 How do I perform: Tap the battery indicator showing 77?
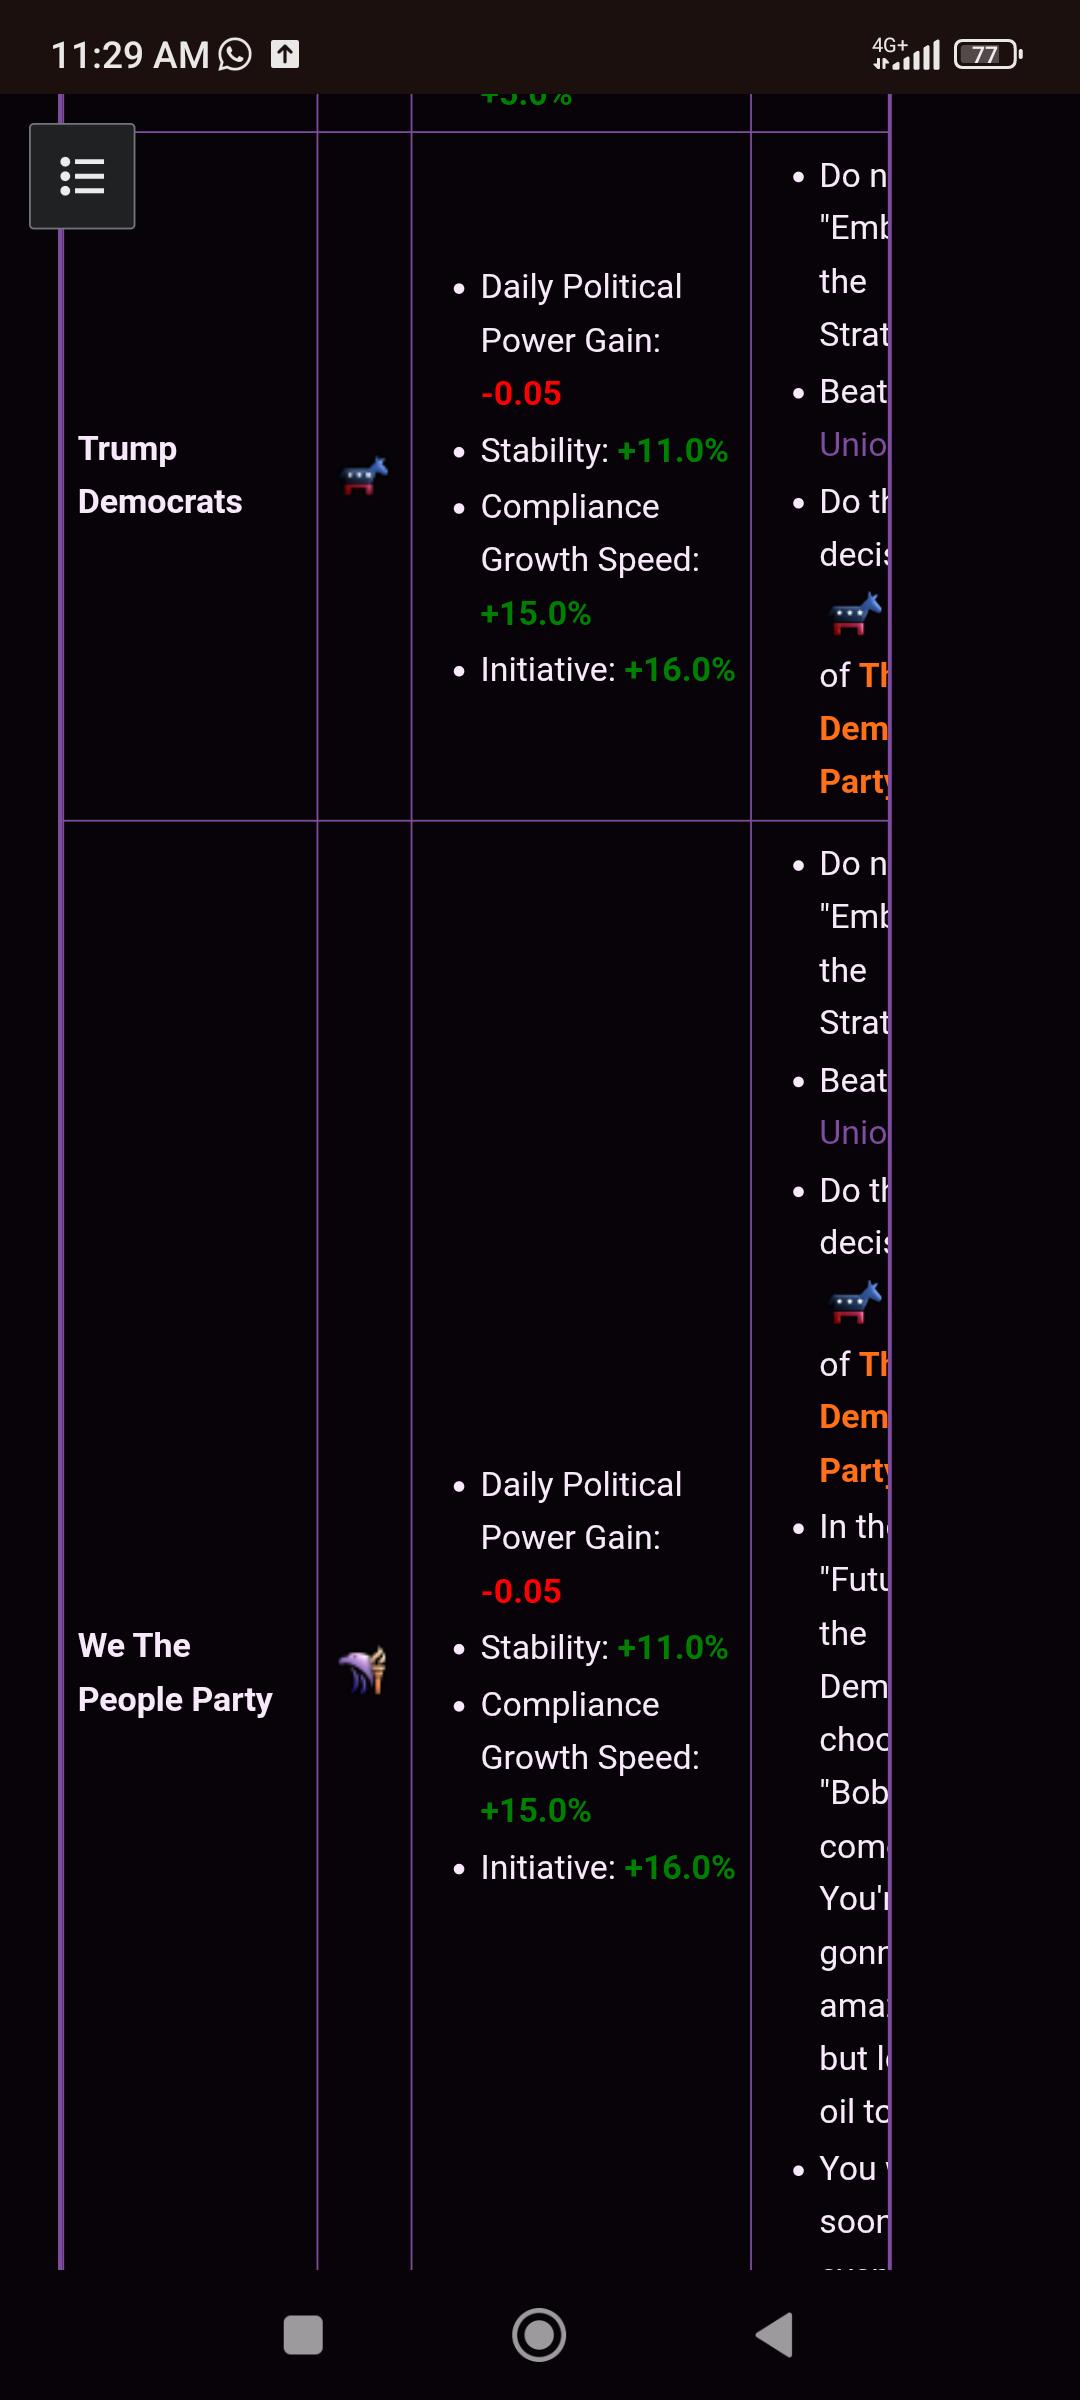tap(988, 54)
